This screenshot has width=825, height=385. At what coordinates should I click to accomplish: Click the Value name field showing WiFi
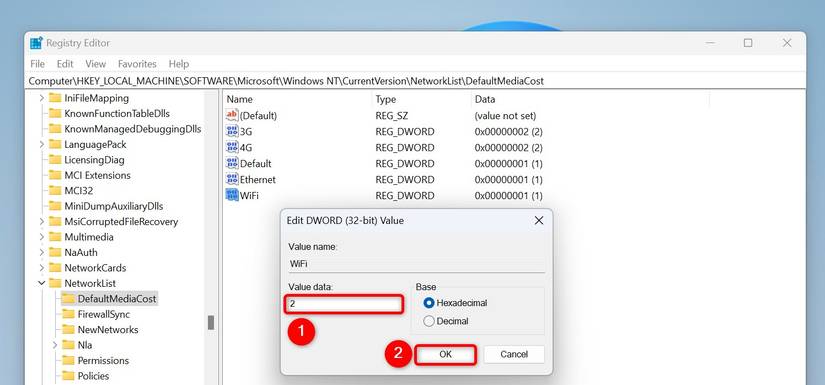coord(416,264)
